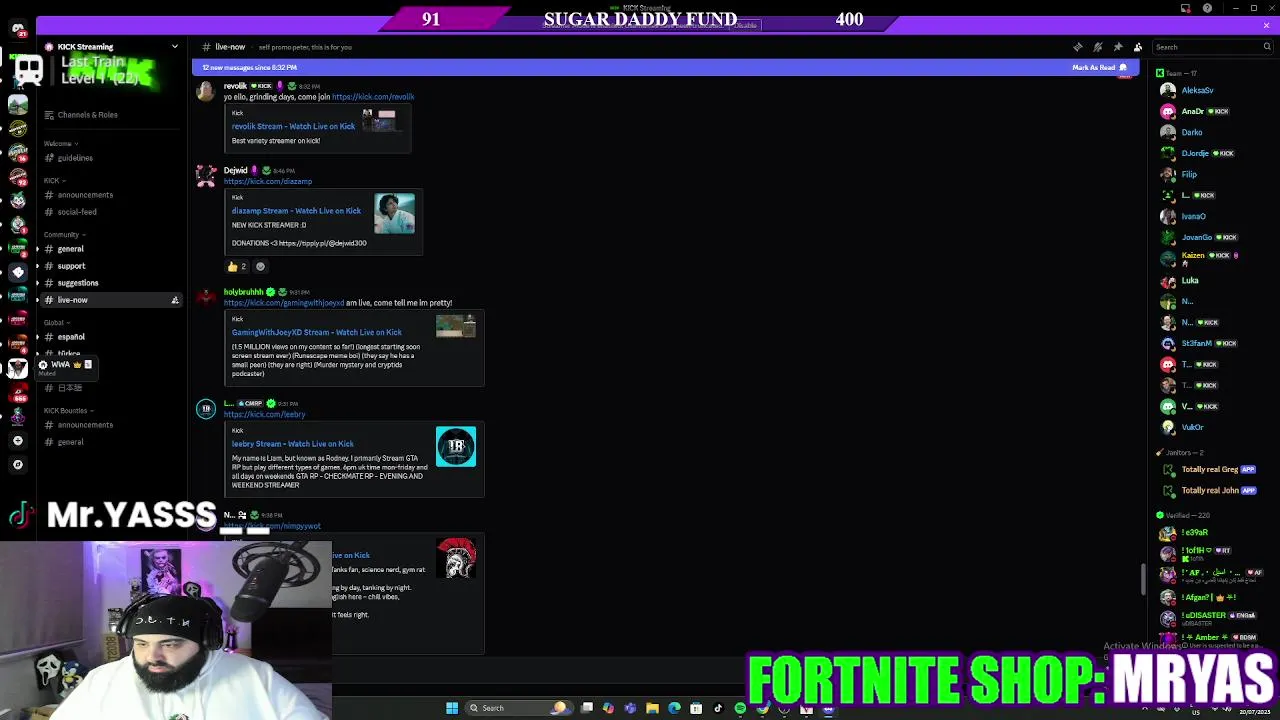Click Add a Server plus icon
Viewport: 1280px width, 720px height.
(17, 441)
